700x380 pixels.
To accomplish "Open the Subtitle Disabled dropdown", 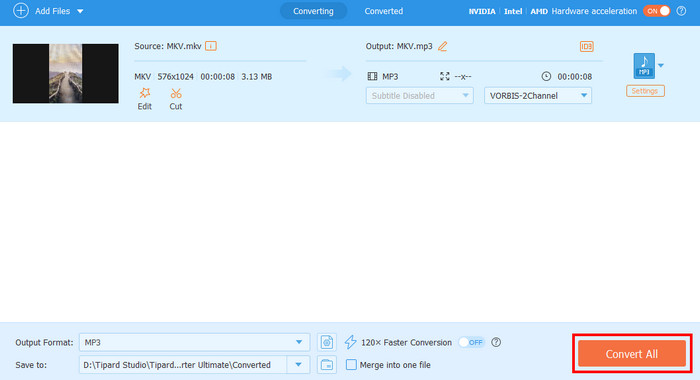I will point(420,96).
